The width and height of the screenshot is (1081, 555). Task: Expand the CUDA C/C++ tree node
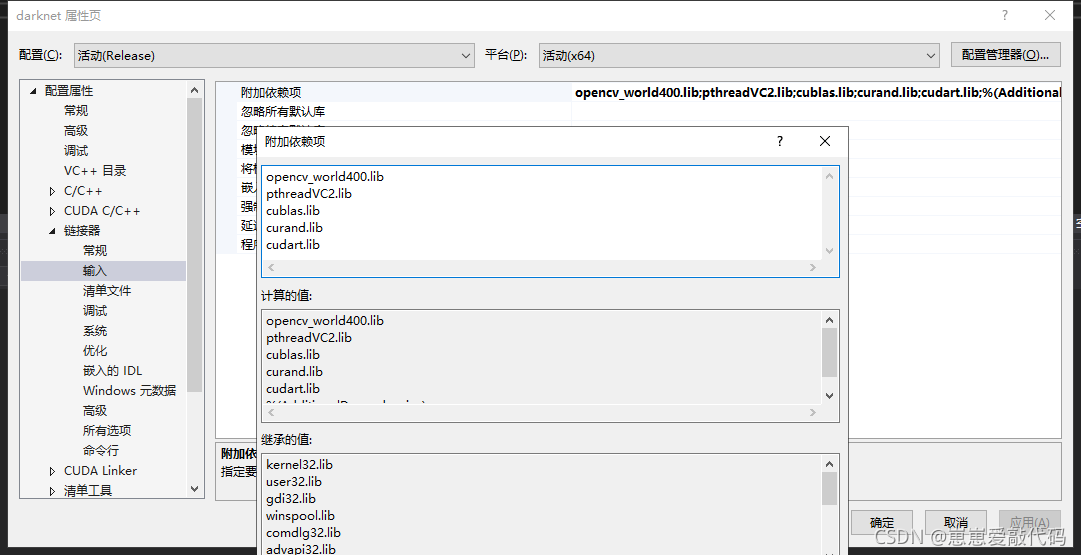(x=52, y=211)
